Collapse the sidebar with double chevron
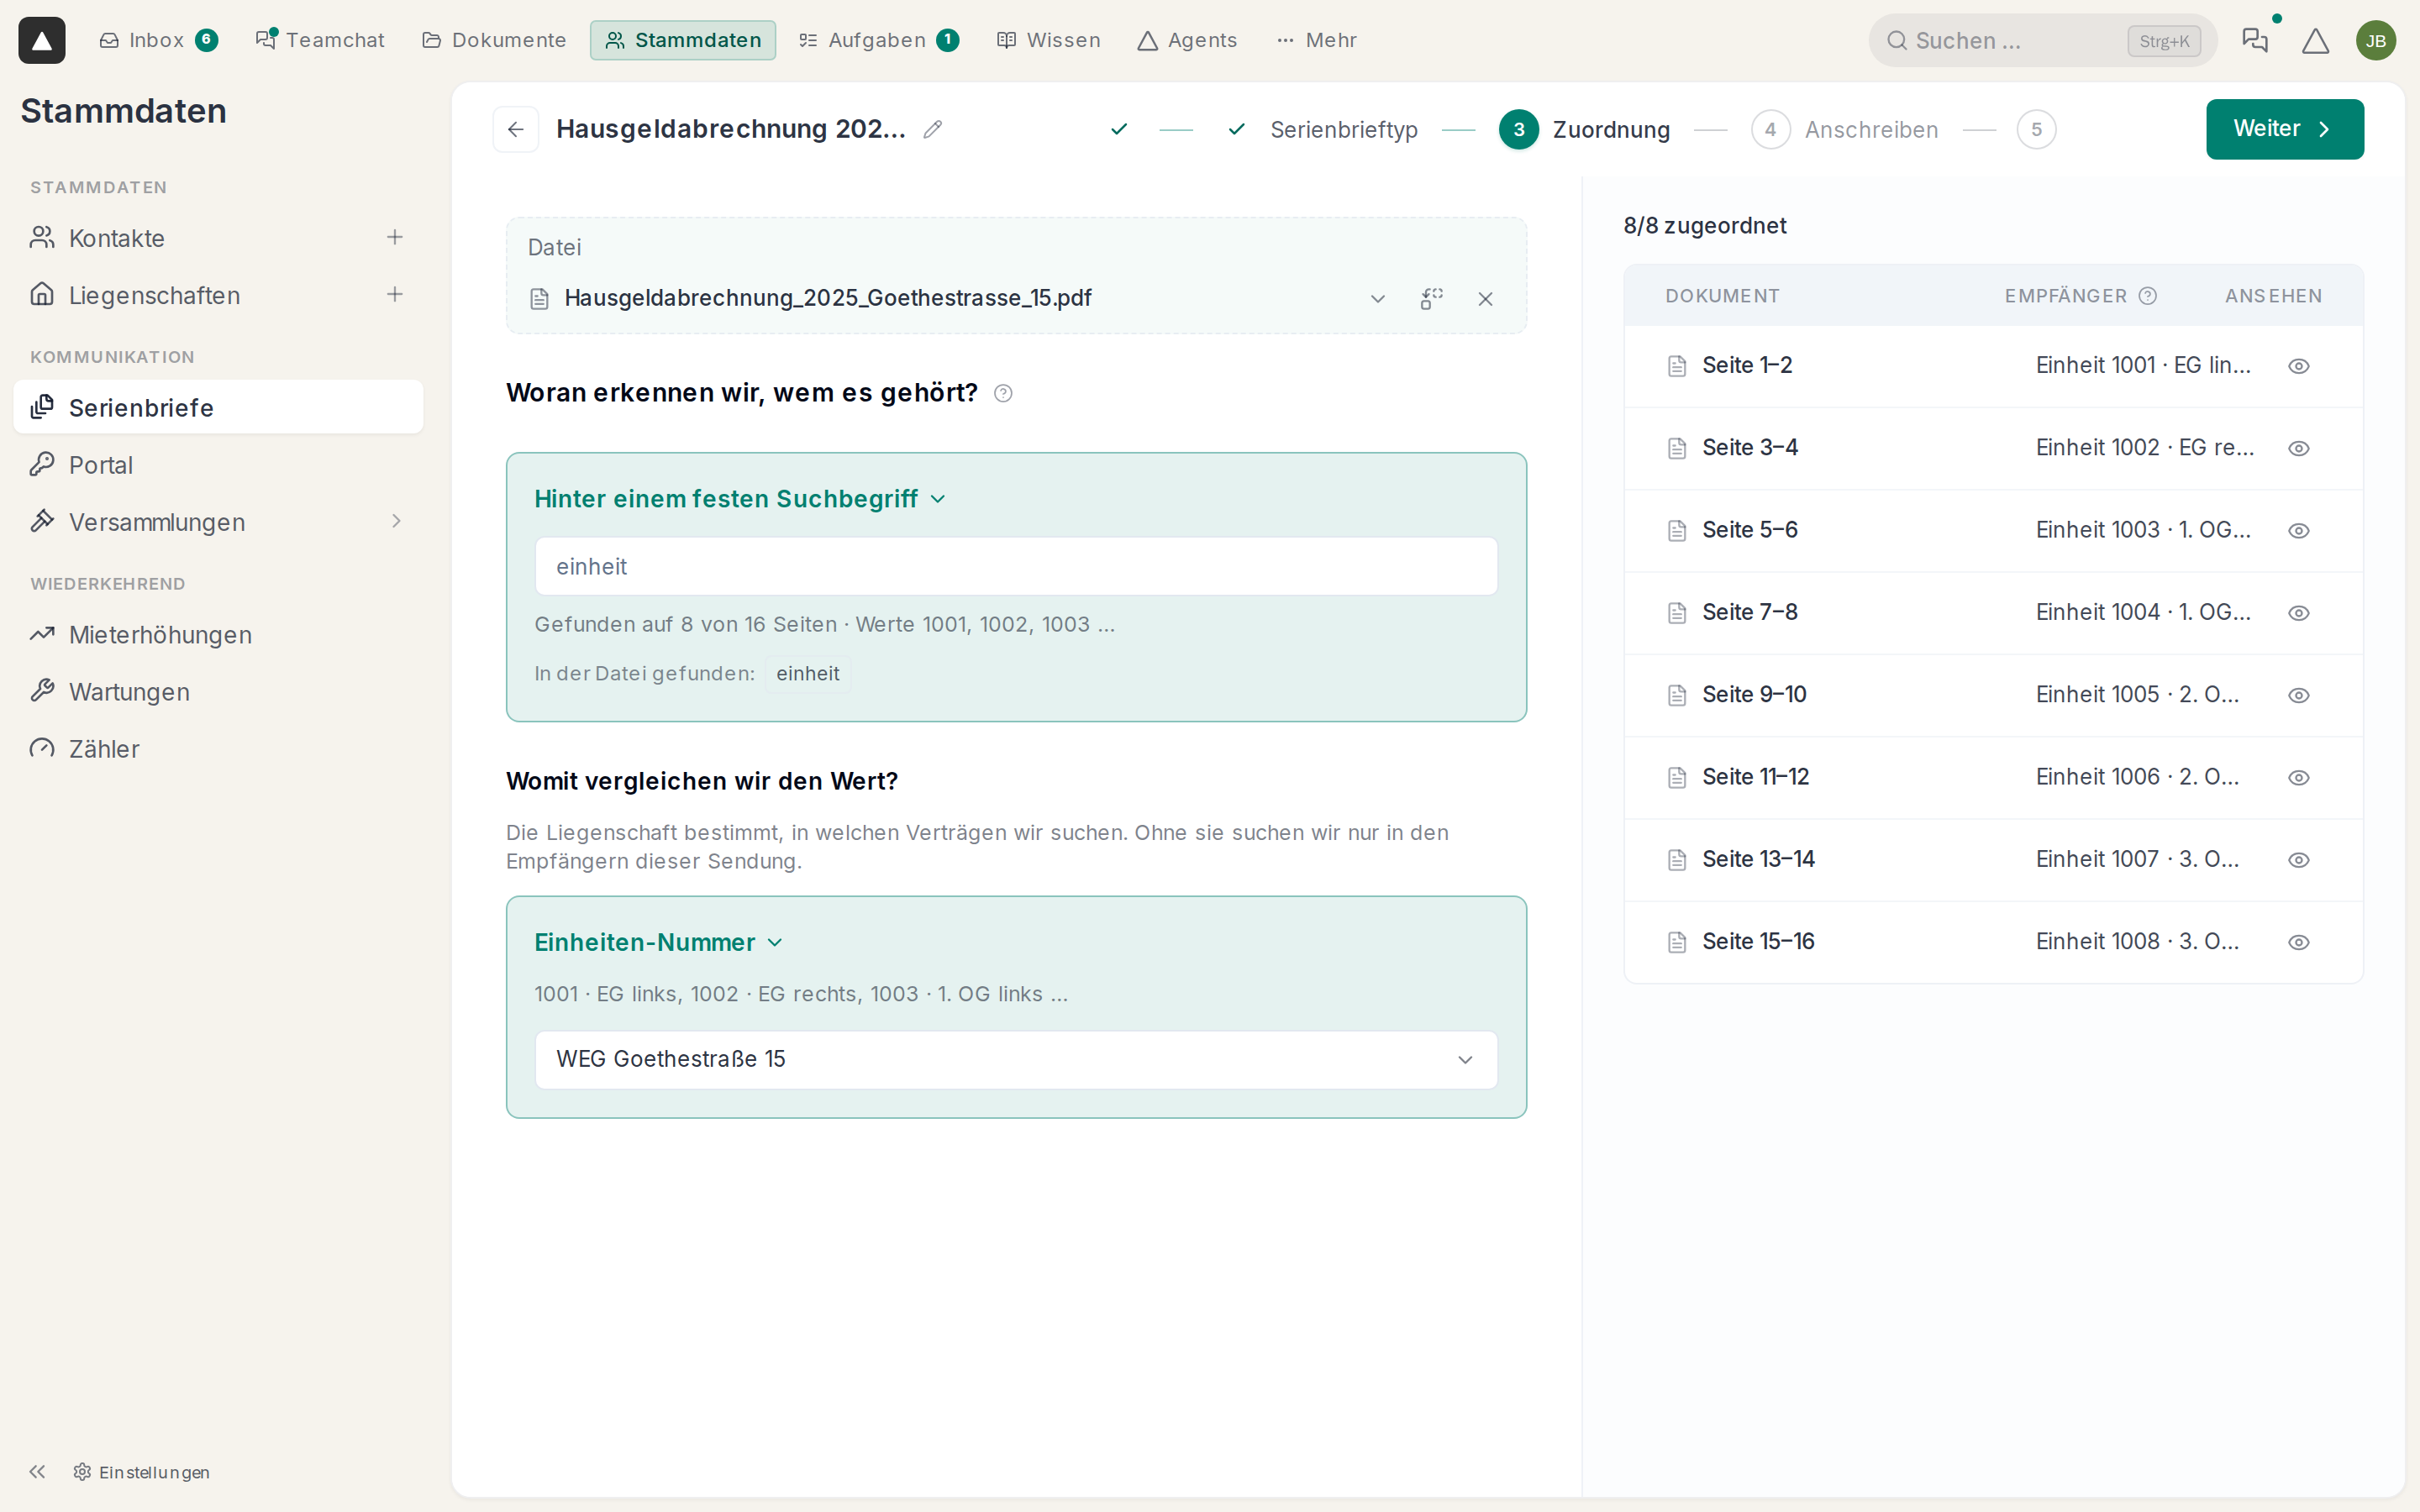The width and height of the screenshot is (2420, 1512). (x=38, y=1471)
